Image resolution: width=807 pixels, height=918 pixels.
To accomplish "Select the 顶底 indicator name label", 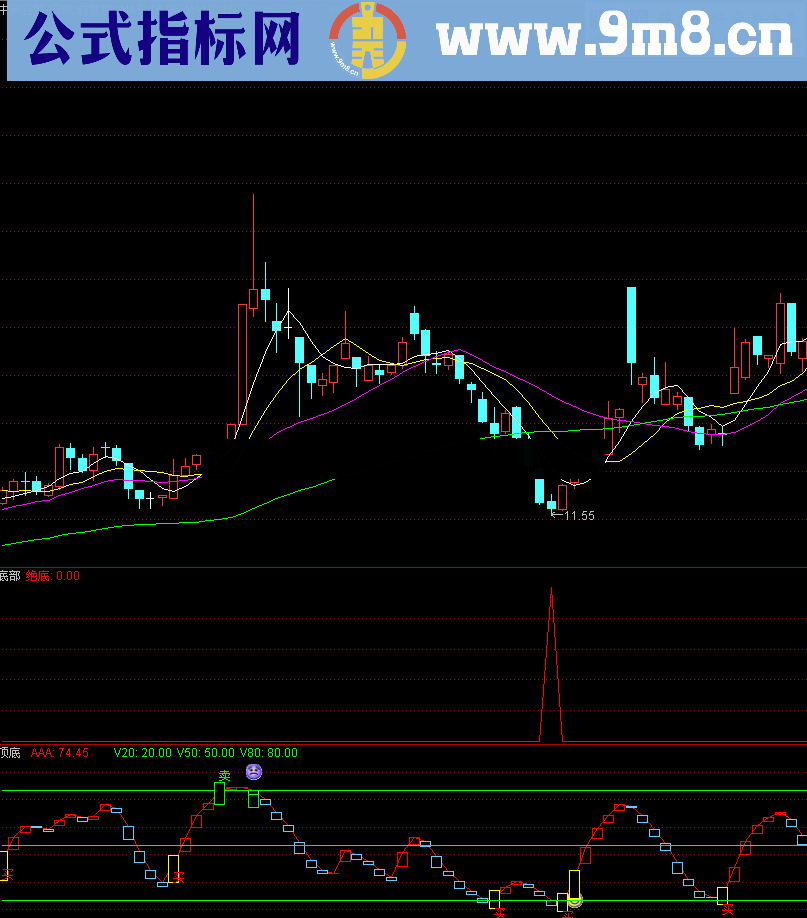I will (9, 753).
